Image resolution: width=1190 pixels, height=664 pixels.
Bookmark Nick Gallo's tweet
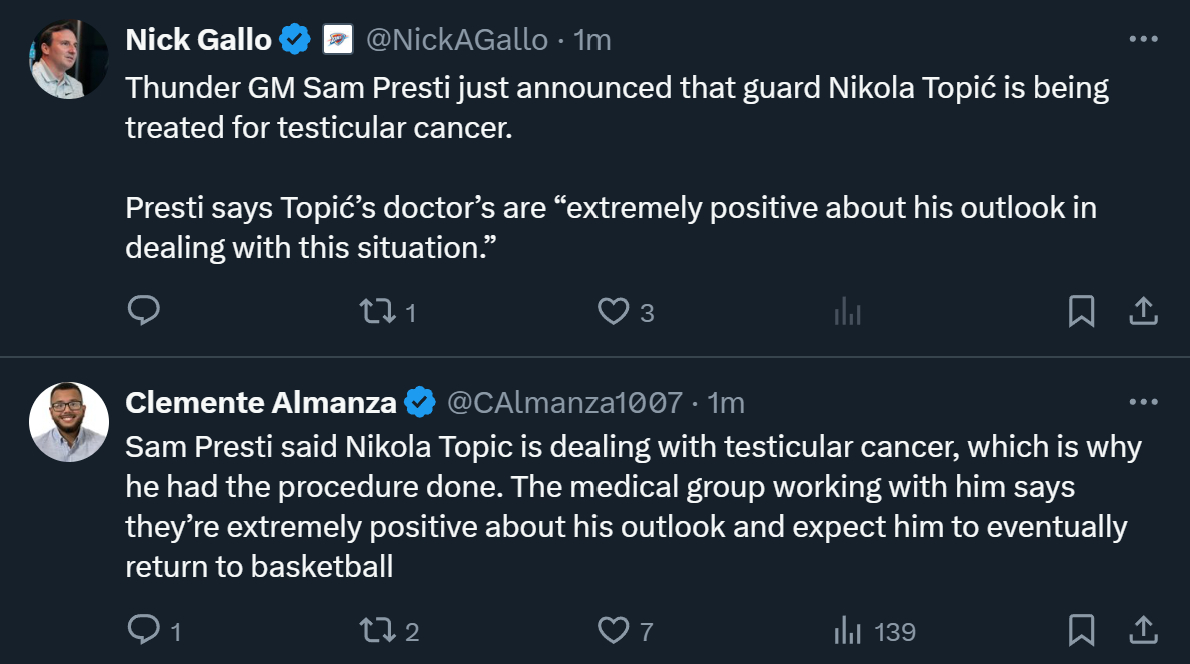point(1081,312)
